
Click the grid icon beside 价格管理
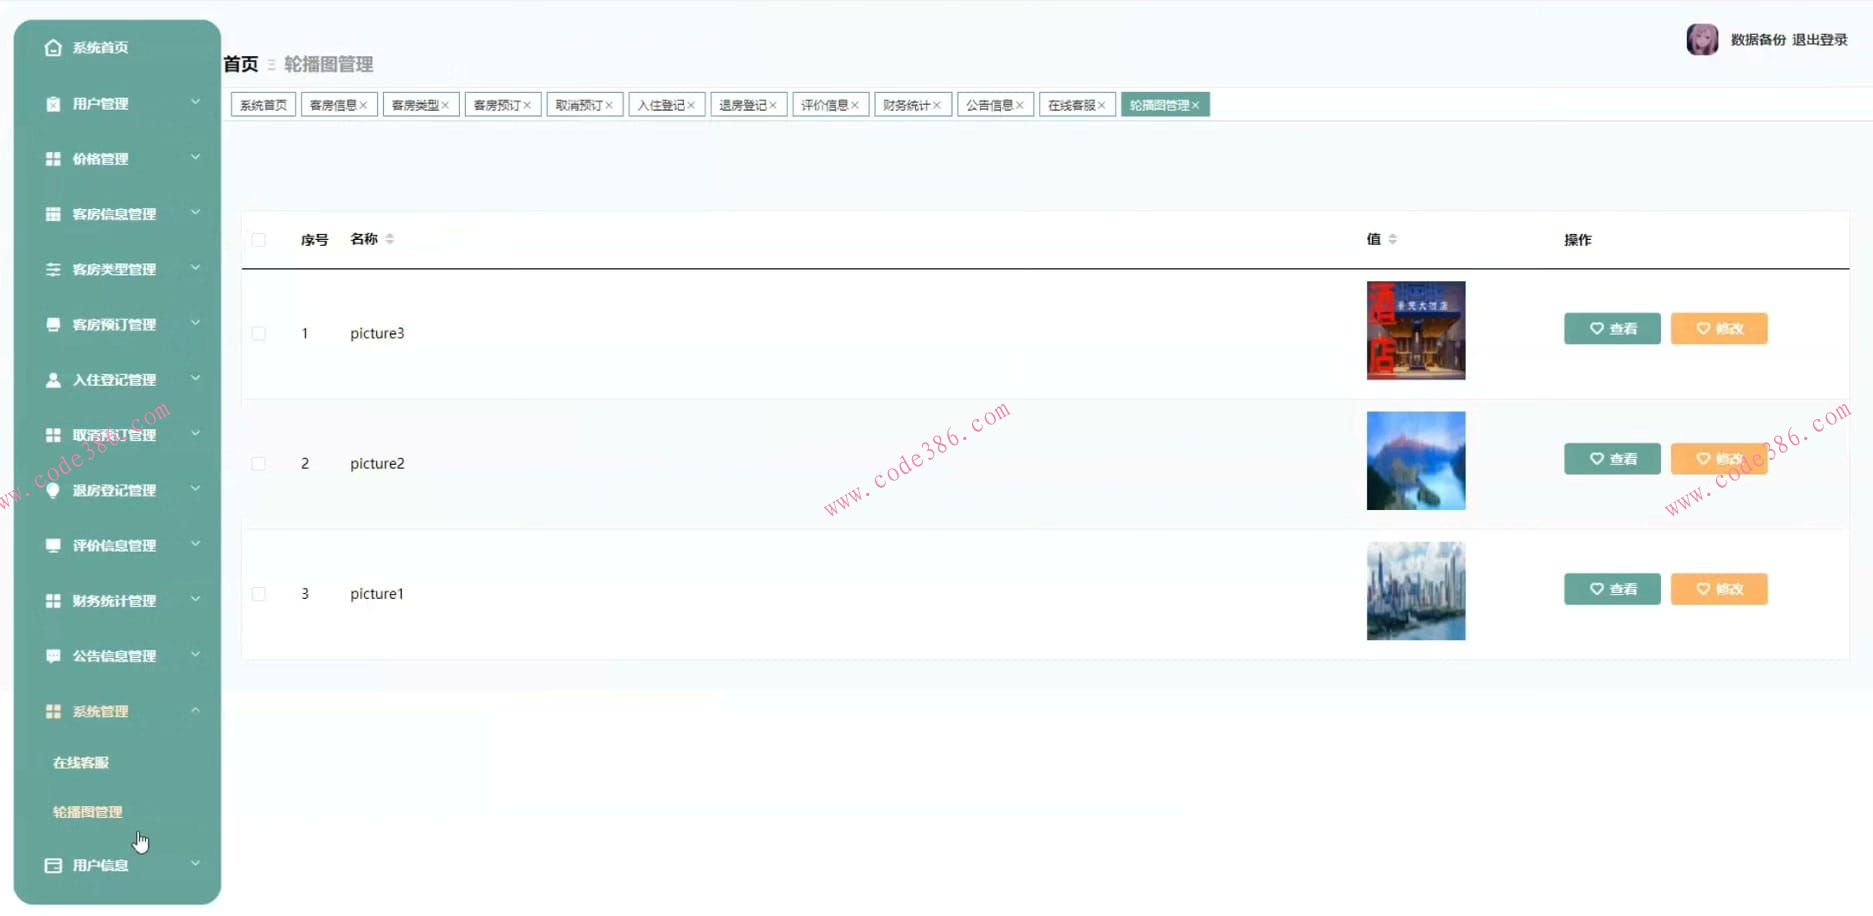[x=53, y=159]
